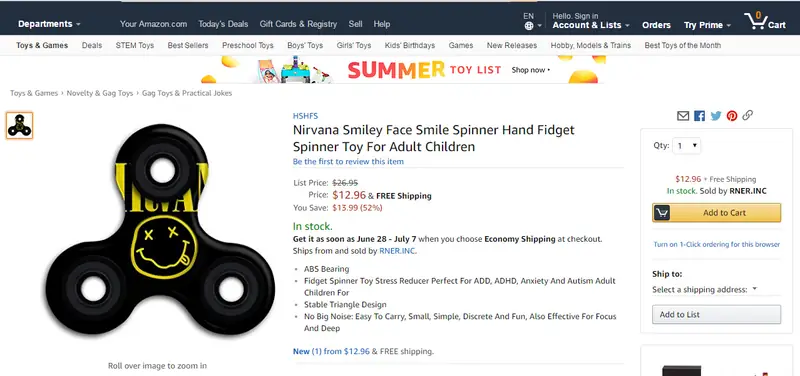
Task: Open Be the first to review link
Action: pyautogui.click(x=348, y=161)
